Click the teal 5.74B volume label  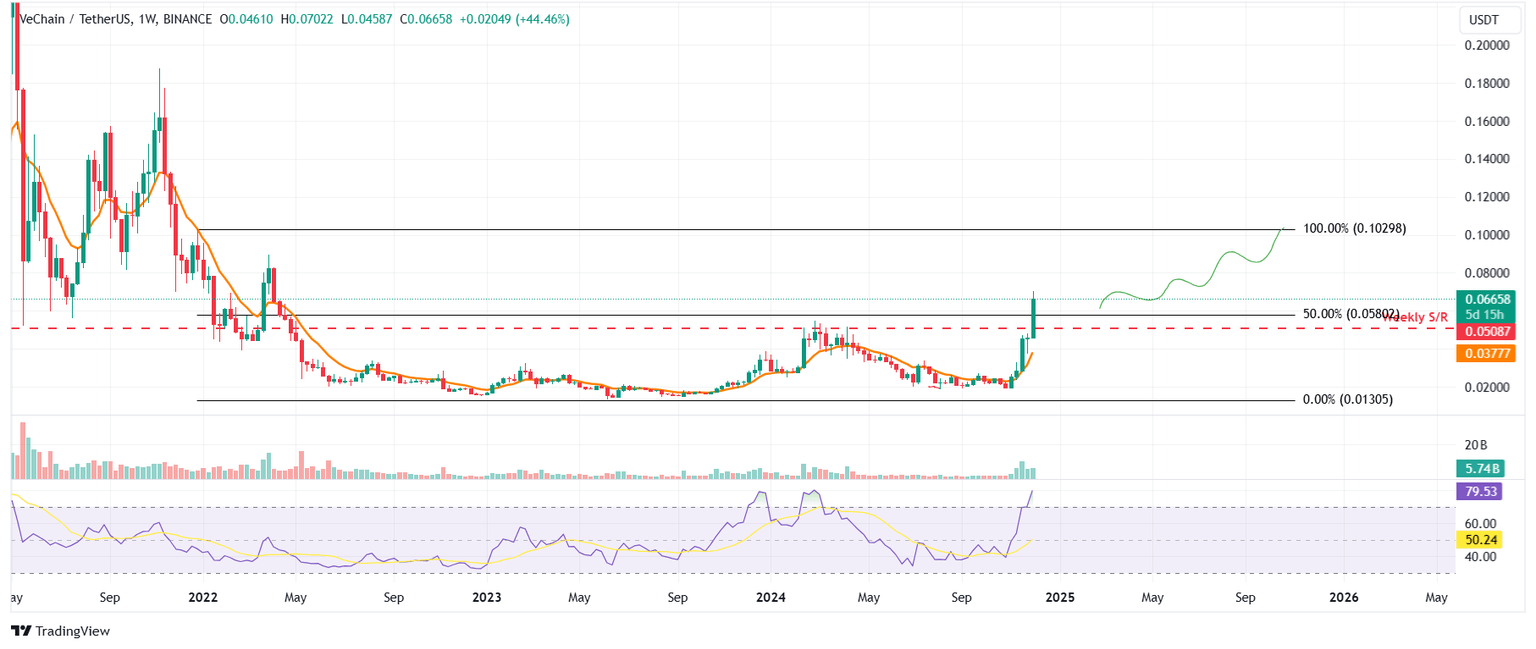tap(1480, 467)
